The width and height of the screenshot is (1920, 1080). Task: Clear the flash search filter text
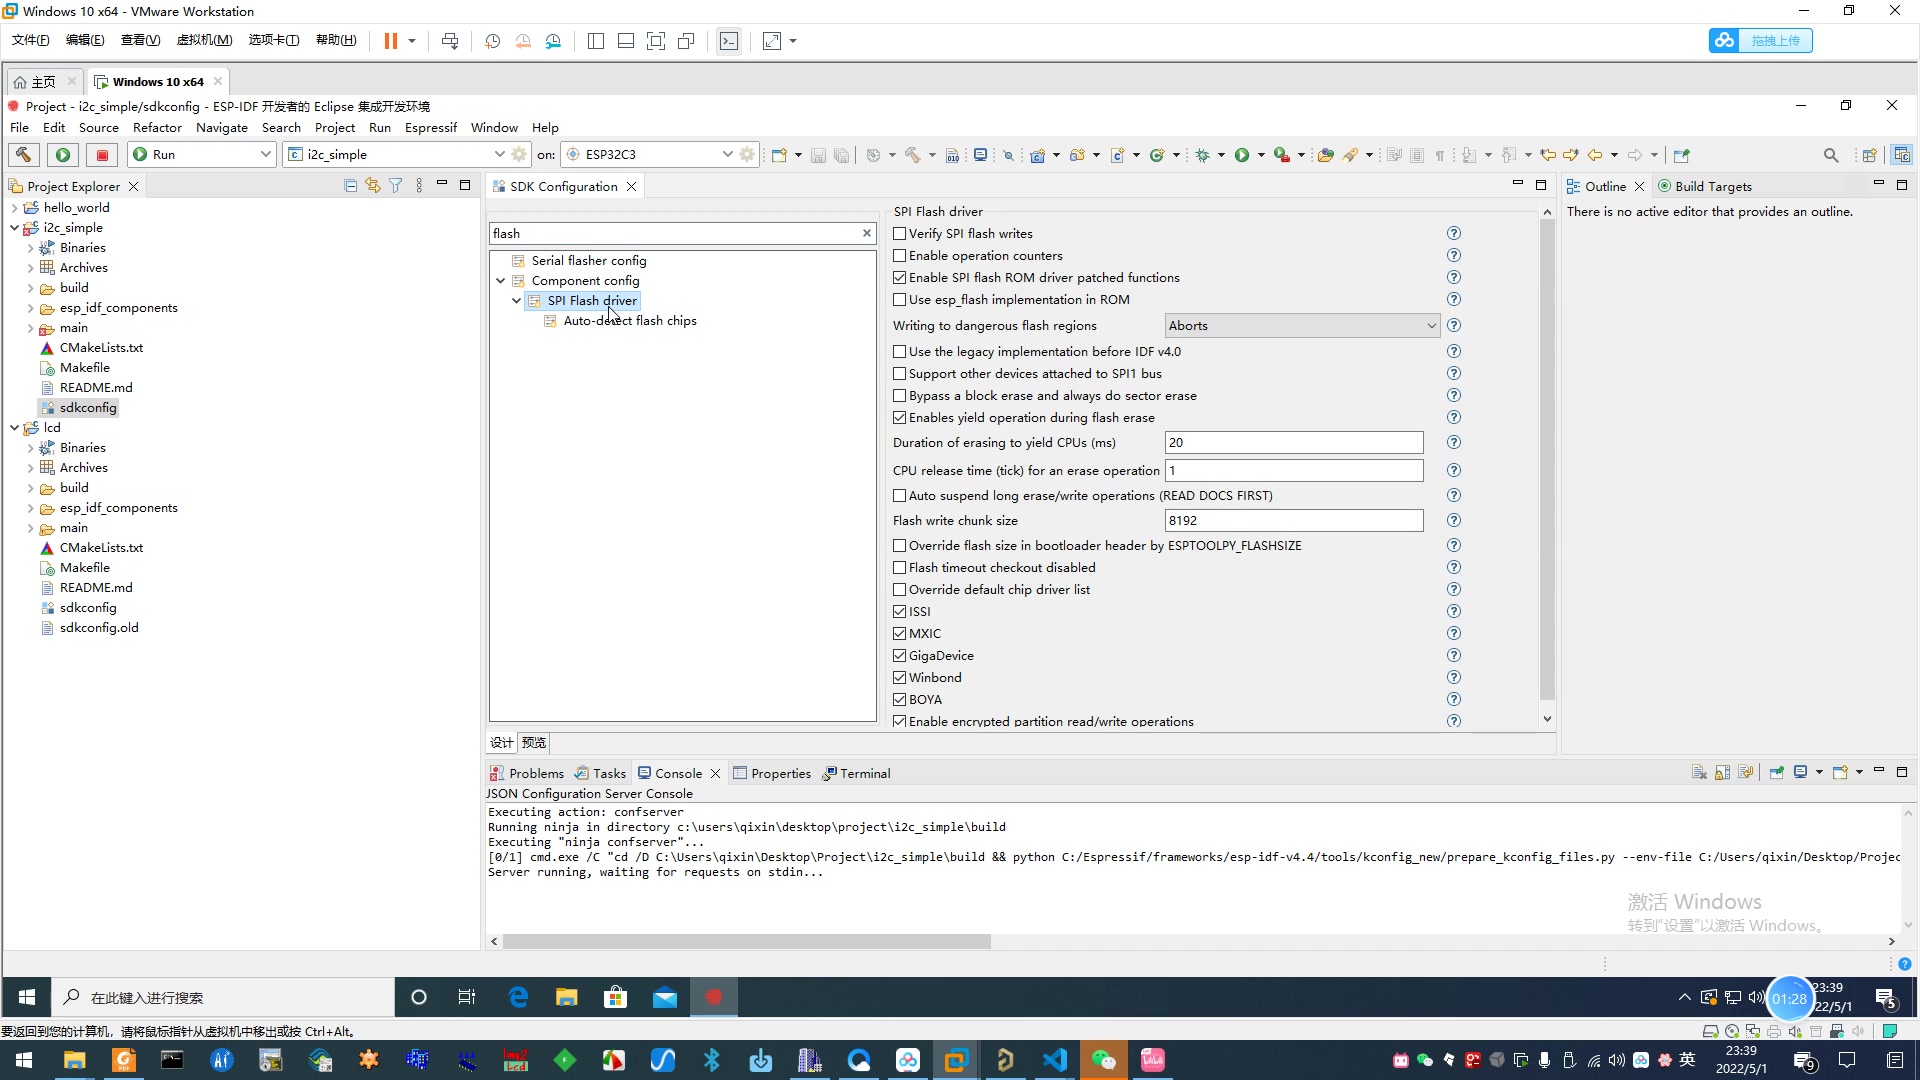(x=867, y=233)
